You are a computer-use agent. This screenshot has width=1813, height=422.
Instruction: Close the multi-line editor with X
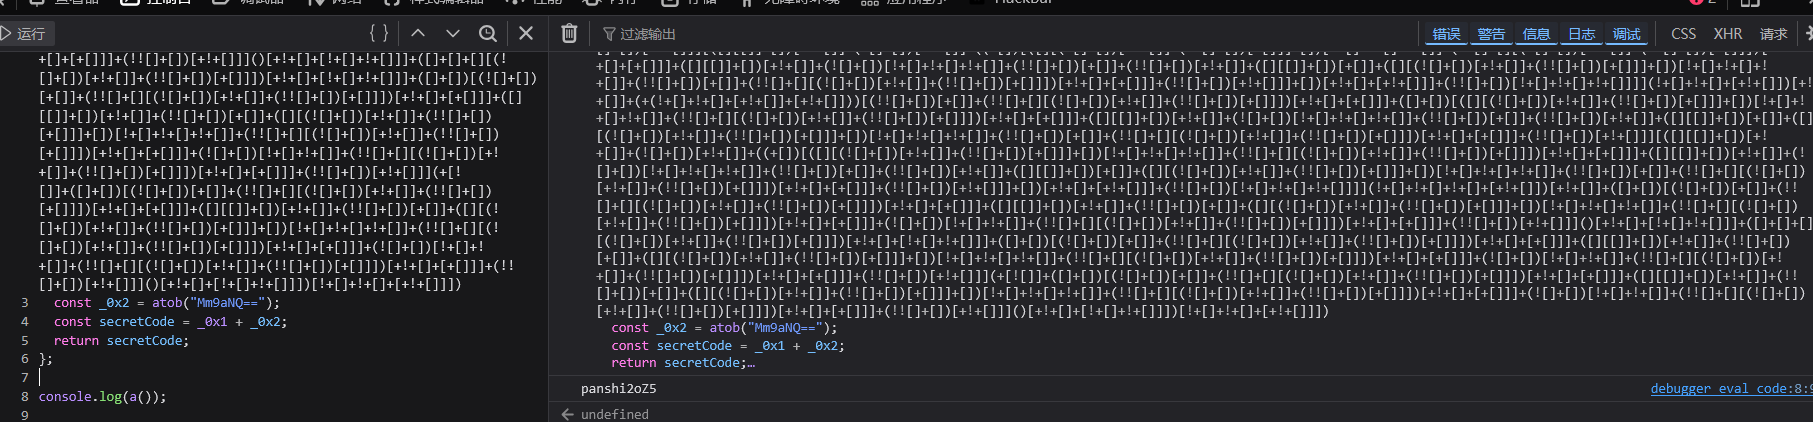[x=526, y=34]
